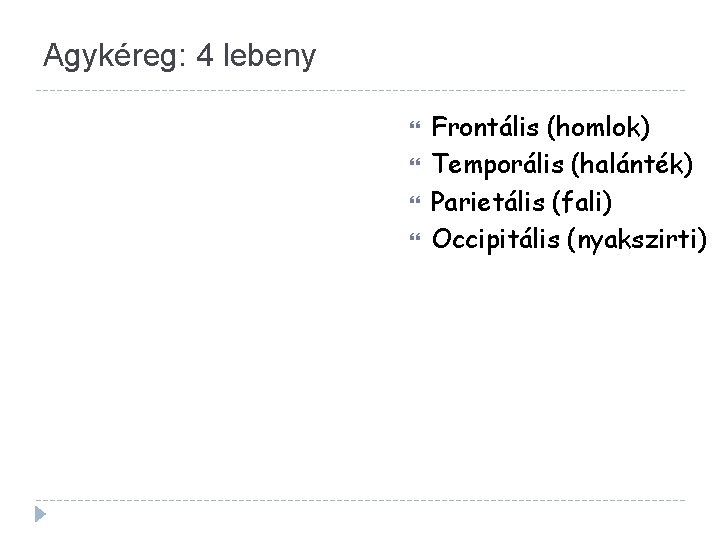Click the "(nyakszirti)" text in fourth bullet
Image resolution: width=720 pixels, height=540 pixels.
click(637, 240)
